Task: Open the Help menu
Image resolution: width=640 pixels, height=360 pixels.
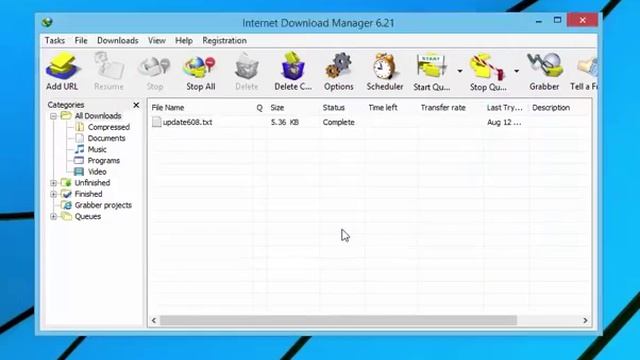Action: click(x=184, y=40)
